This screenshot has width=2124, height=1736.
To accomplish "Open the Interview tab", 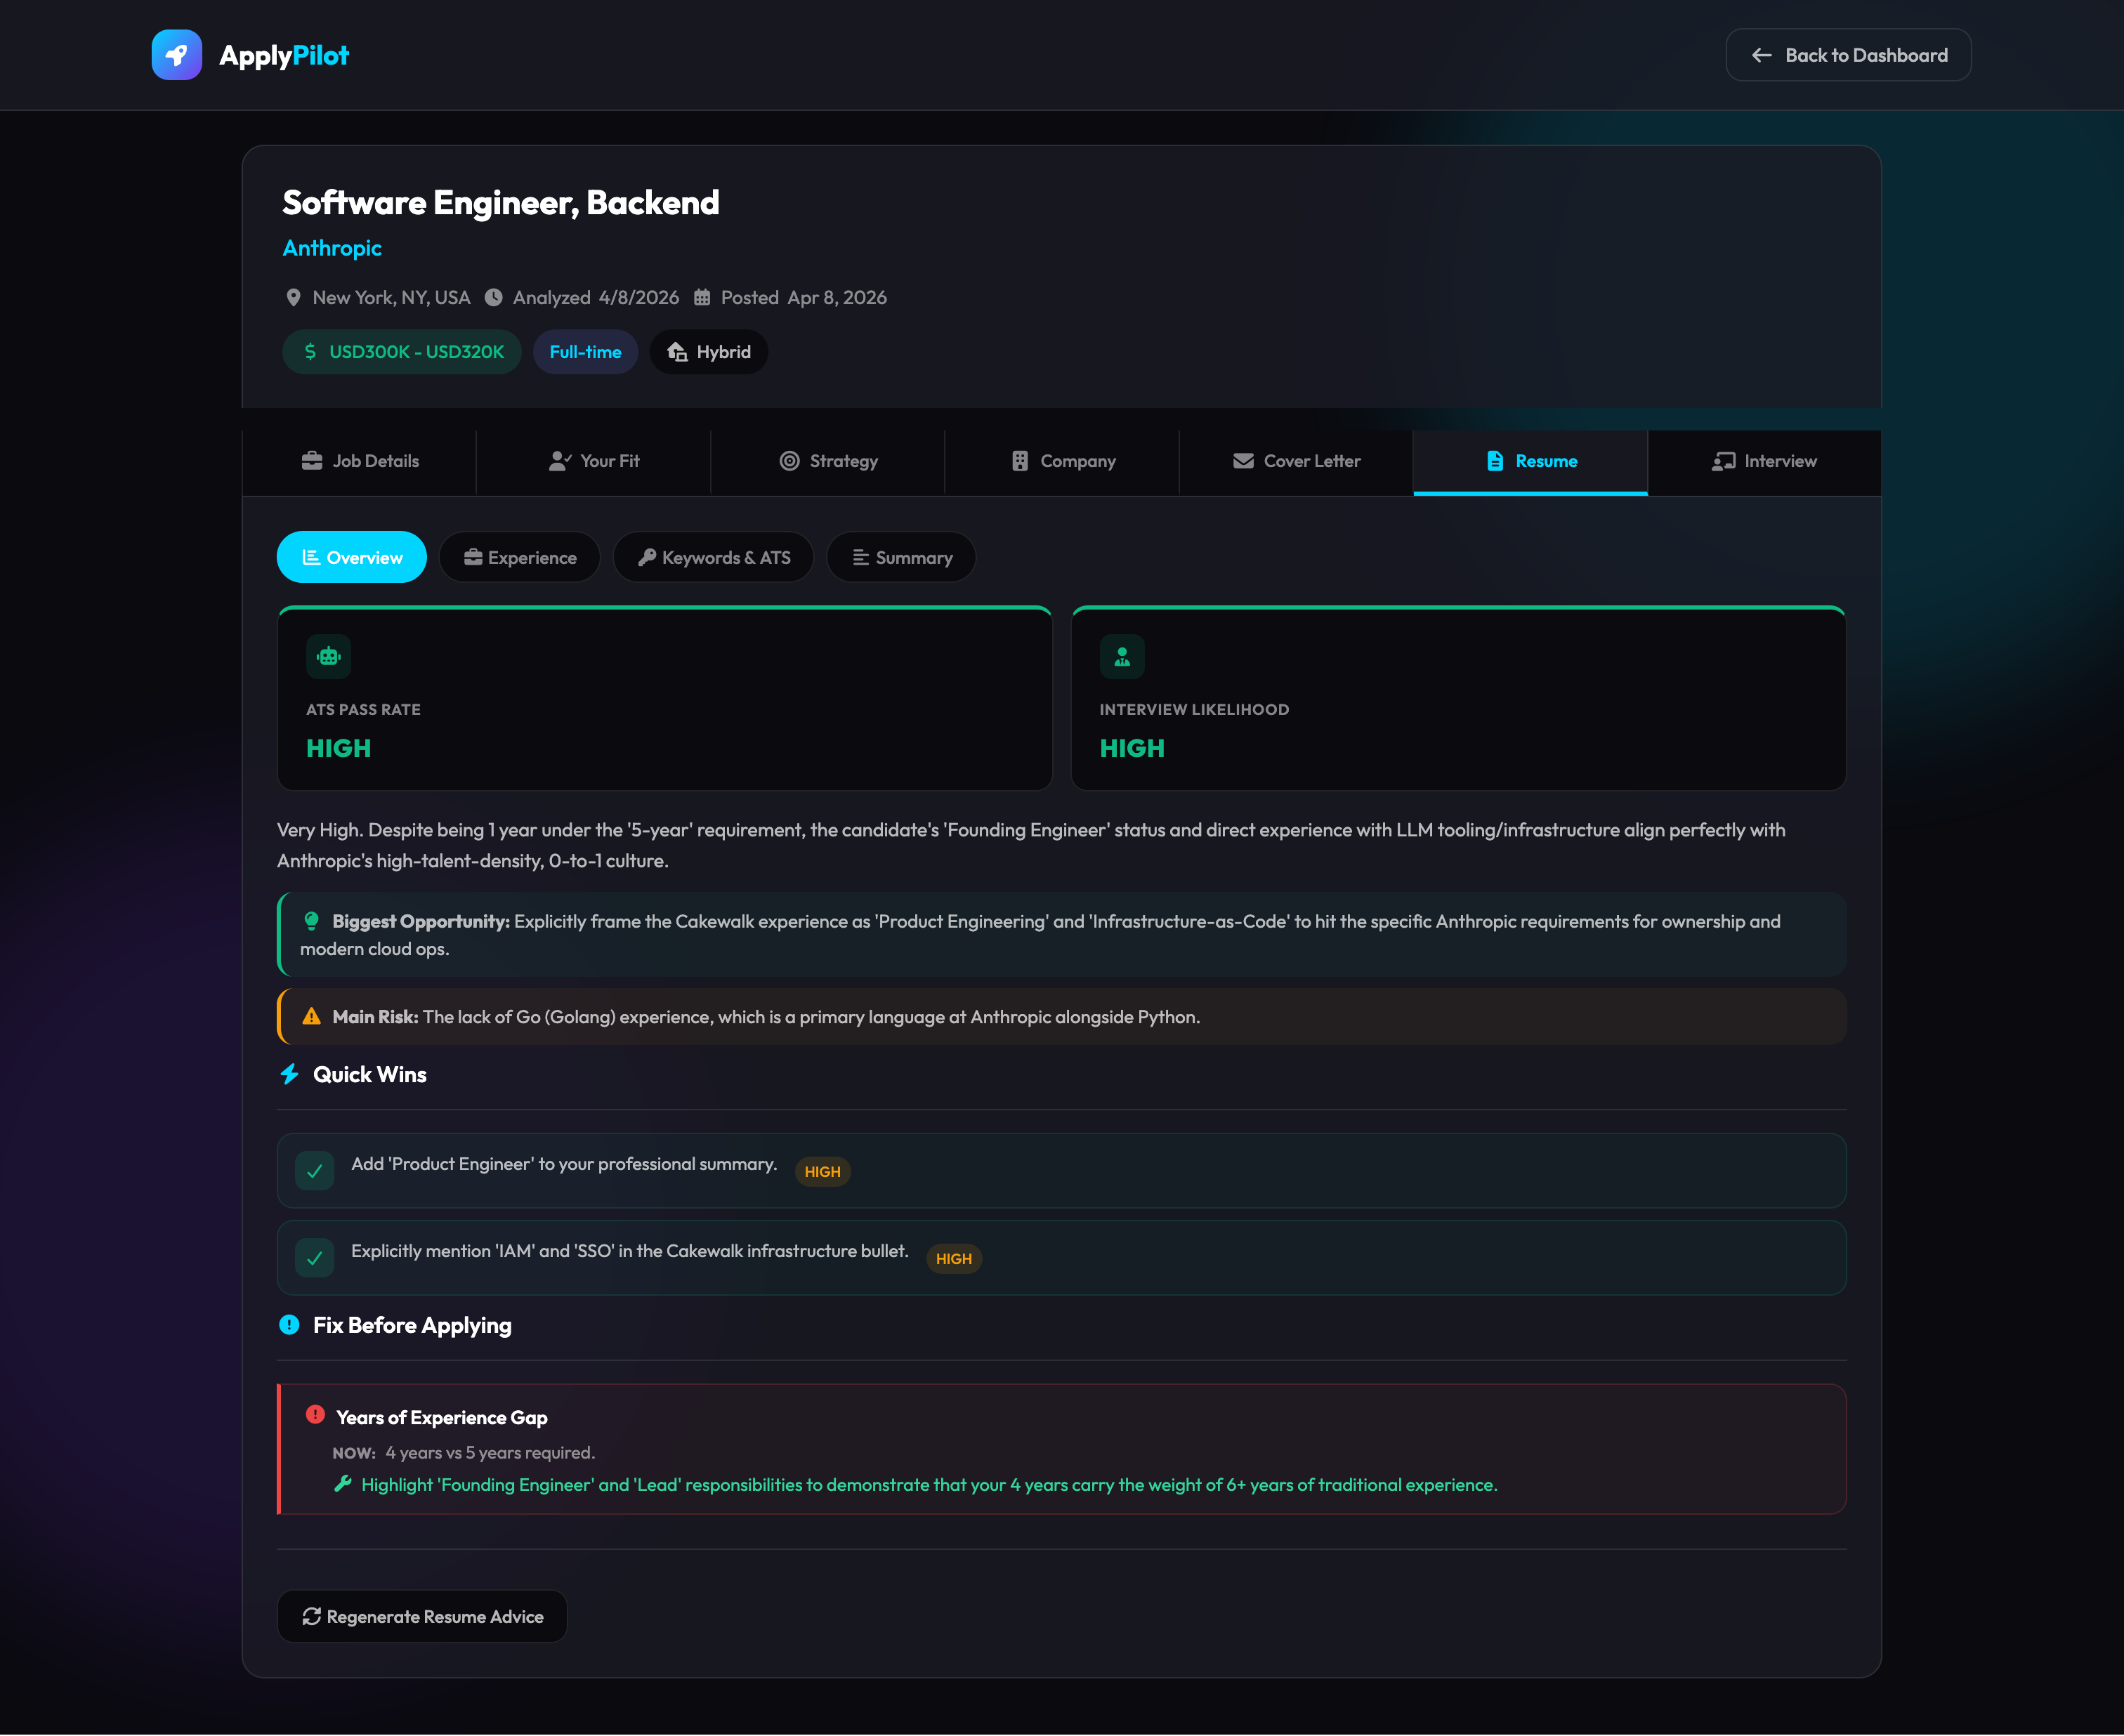I will [1764, 461].
